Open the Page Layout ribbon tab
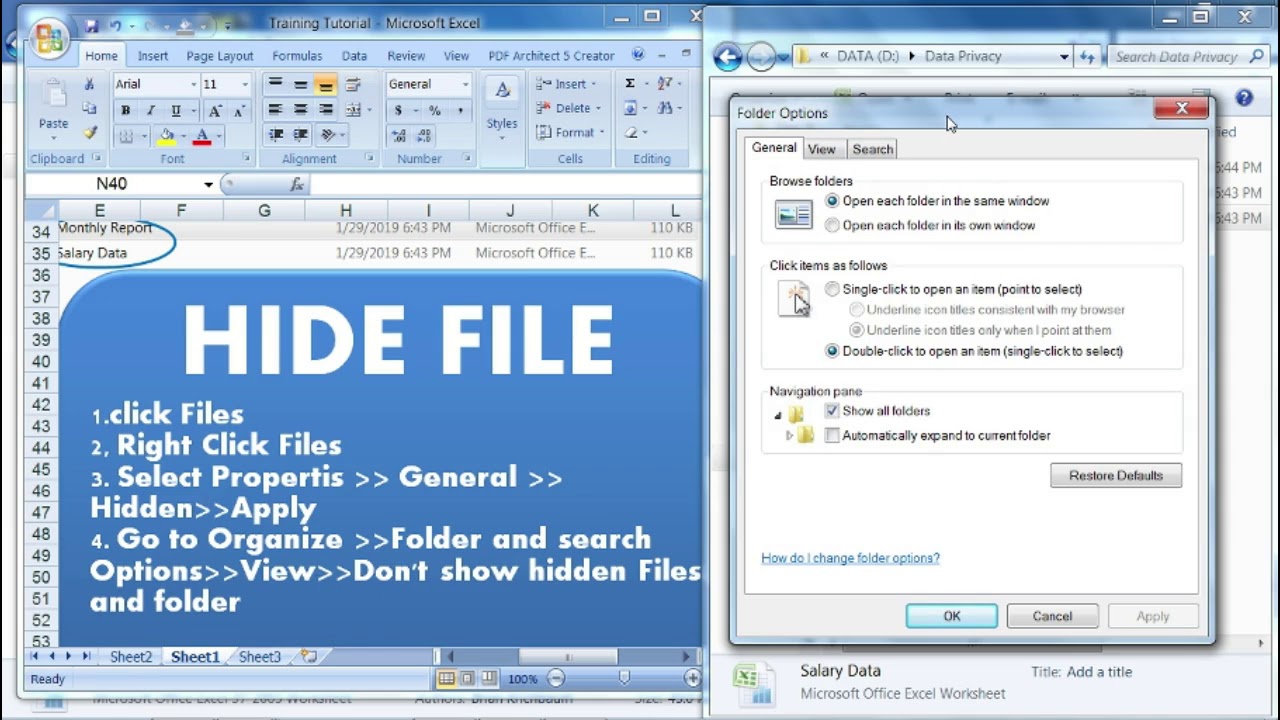1280x720 pixels. (x=220, y=56)
